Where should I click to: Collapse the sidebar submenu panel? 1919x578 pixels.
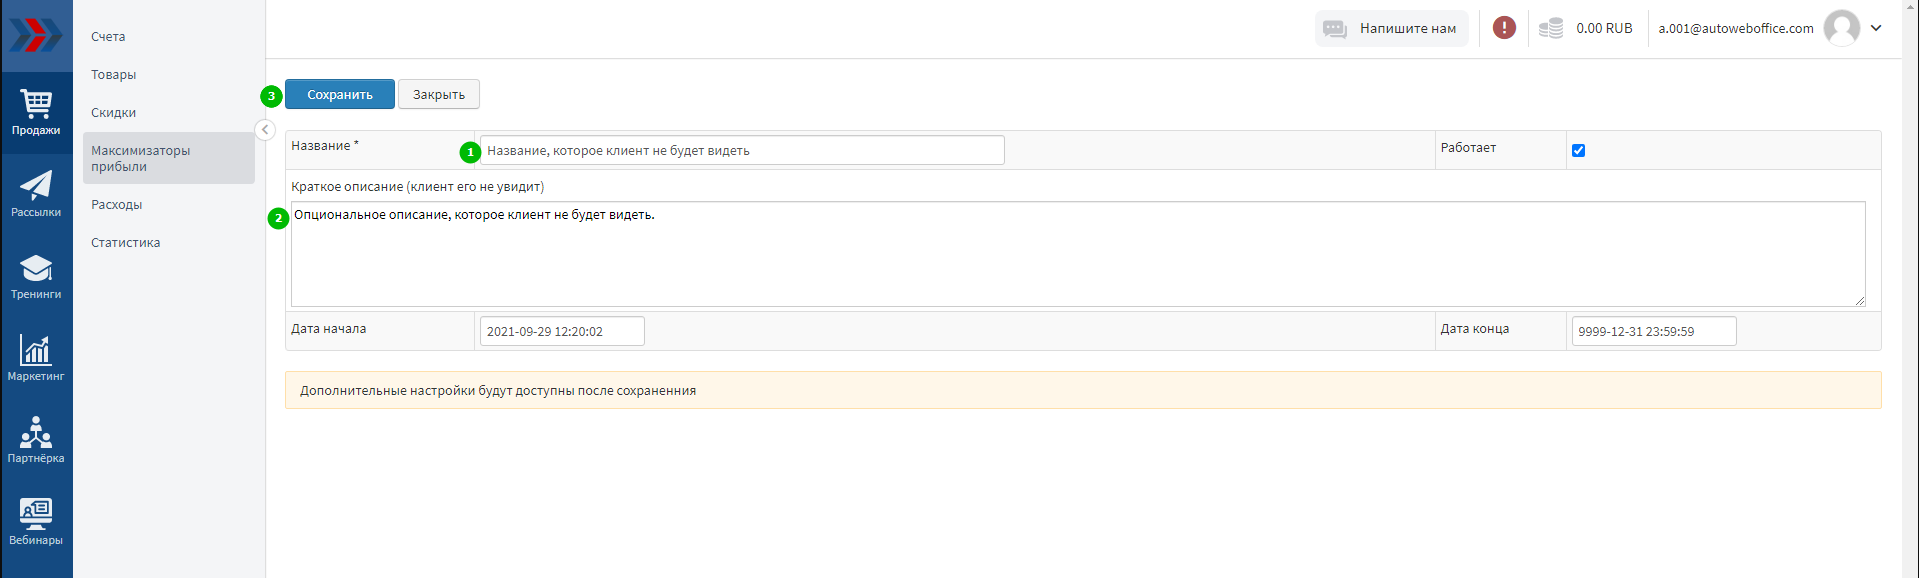[265, 130]
